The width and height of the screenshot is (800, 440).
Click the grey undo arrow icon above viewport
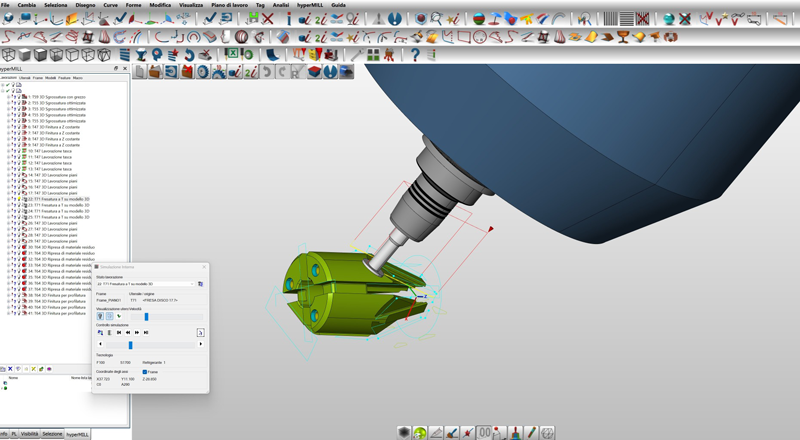pyautogui.click(x=266, y=72)
